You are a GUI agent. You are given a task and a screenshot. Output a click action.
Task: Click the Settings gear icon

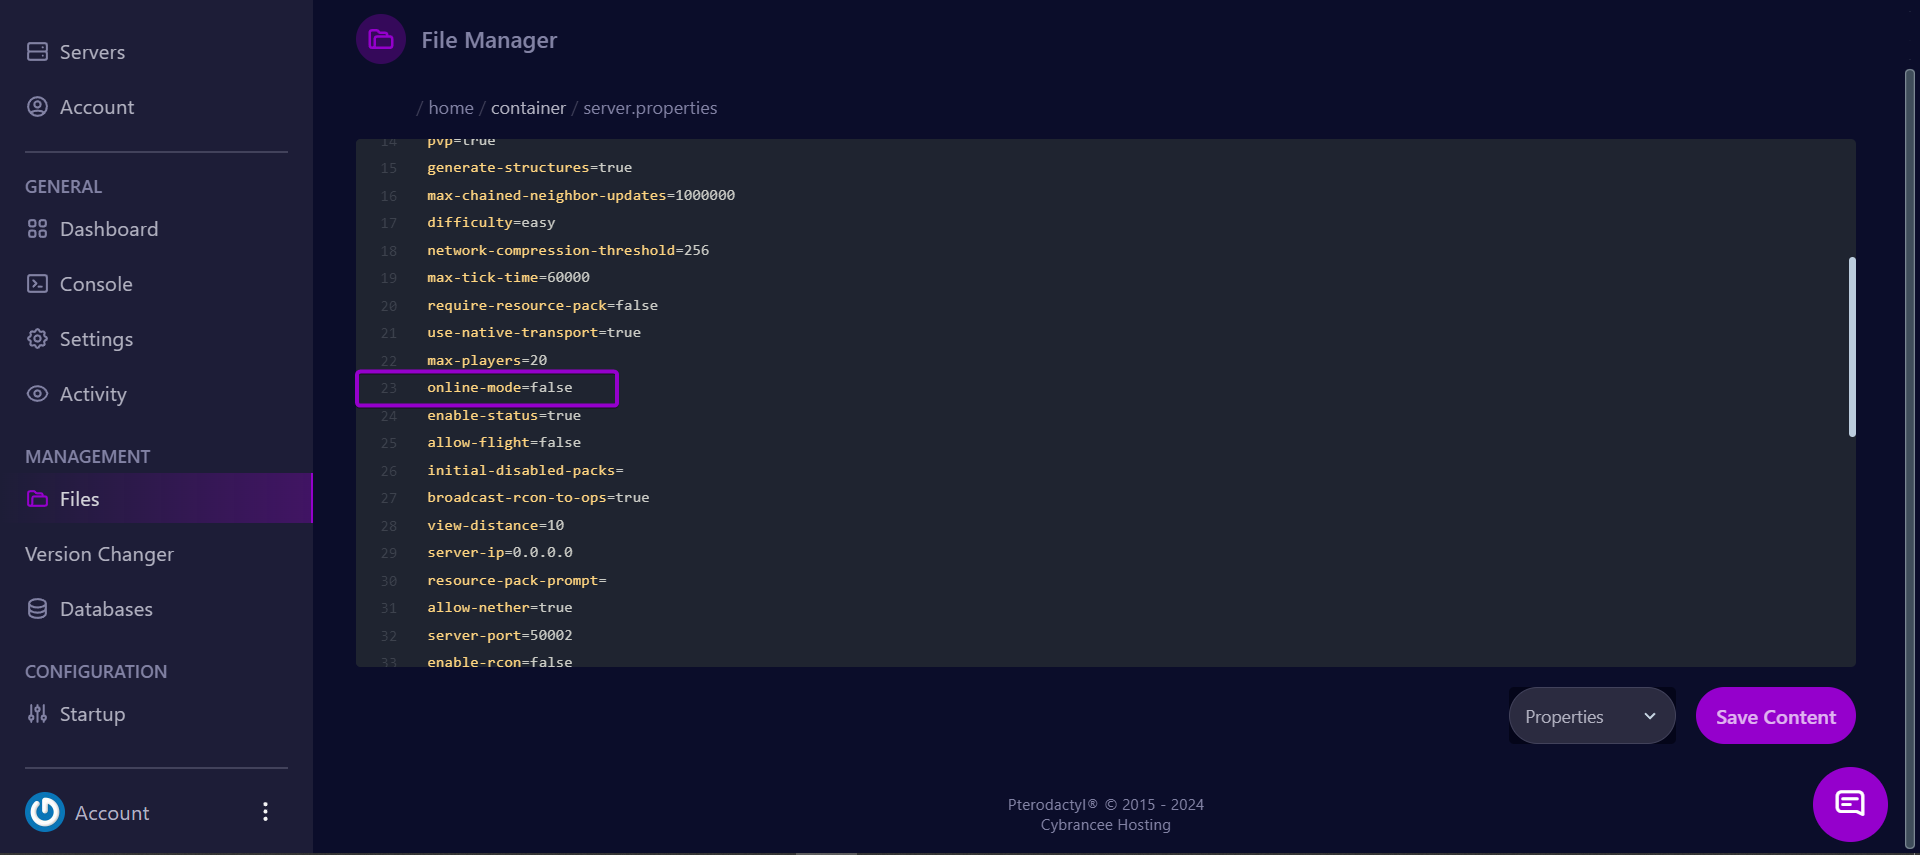(x=37, y=339)
